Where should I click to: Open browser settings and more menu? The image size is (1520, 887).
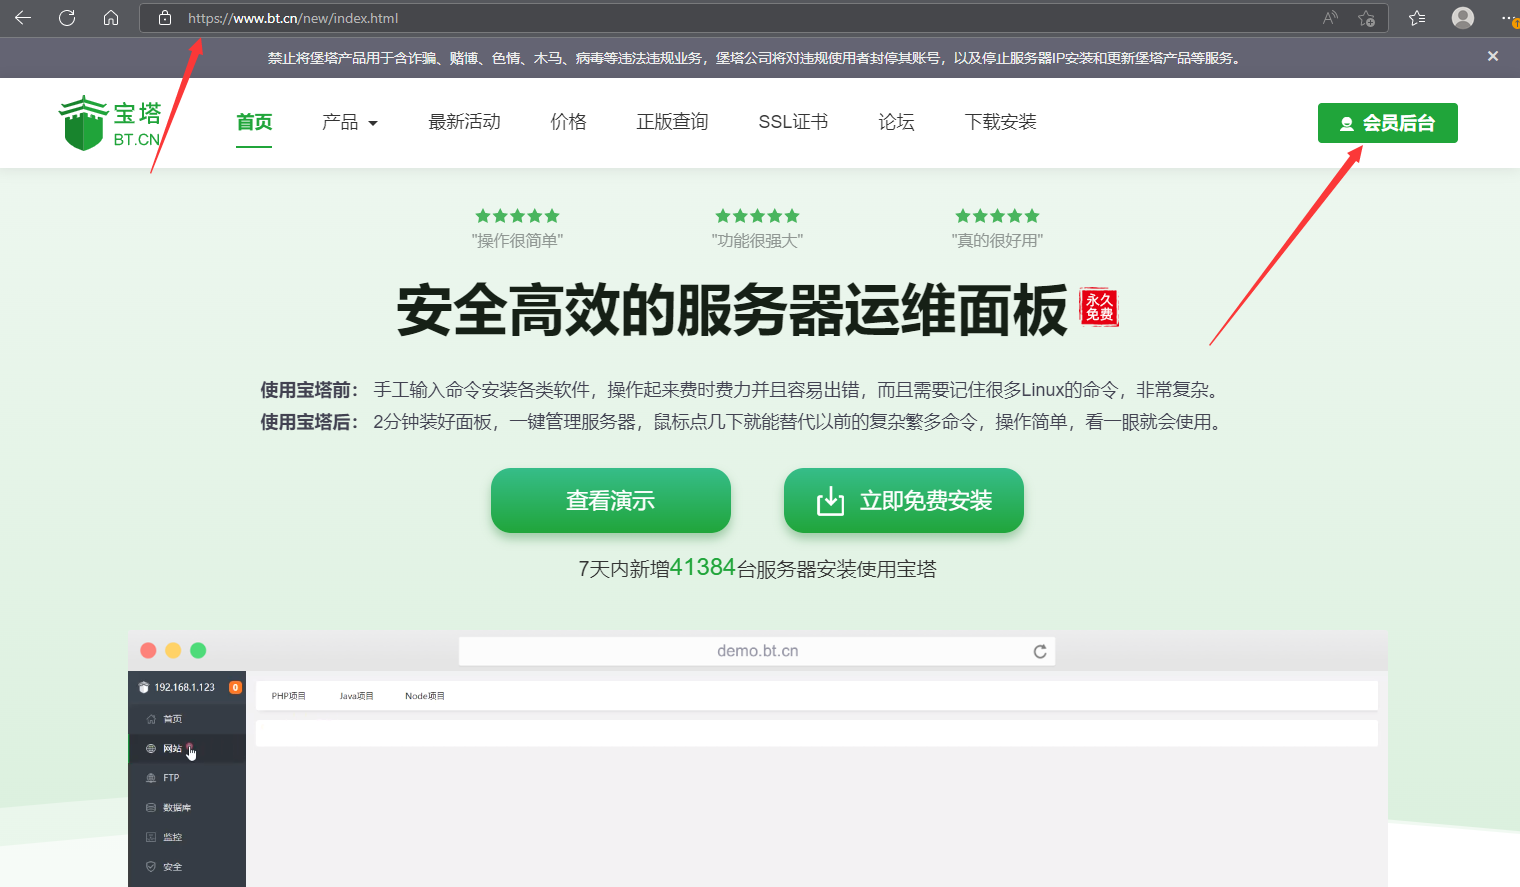click(1509, 18)
